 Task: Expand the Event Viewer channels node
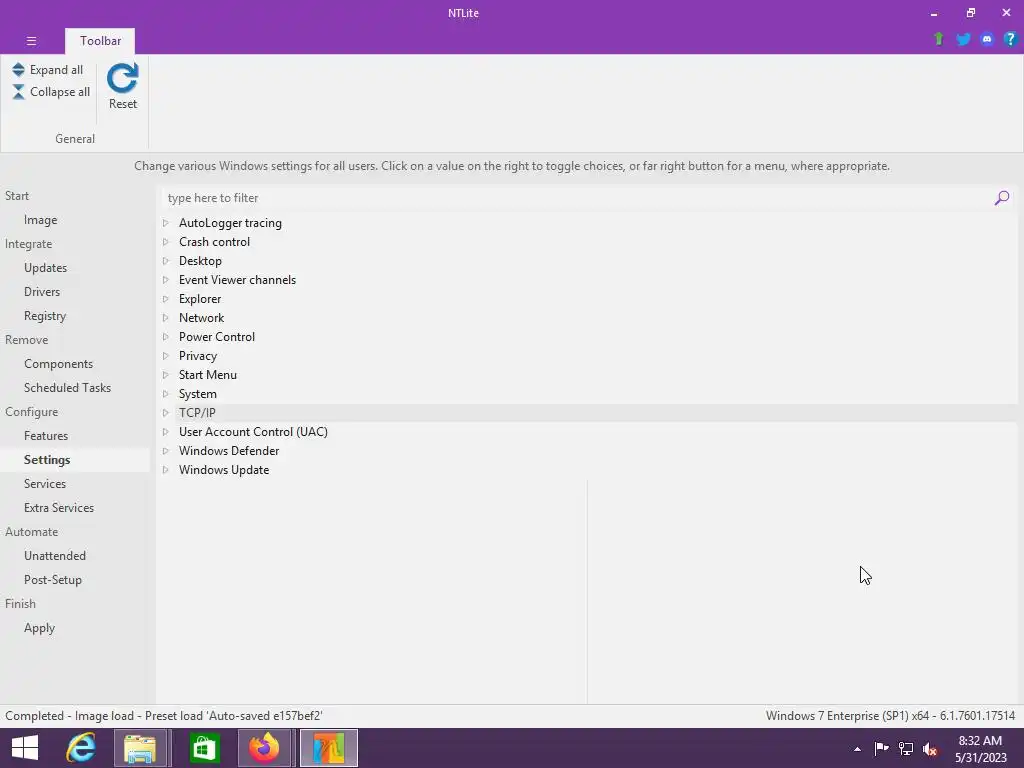[x=166, y=280]
